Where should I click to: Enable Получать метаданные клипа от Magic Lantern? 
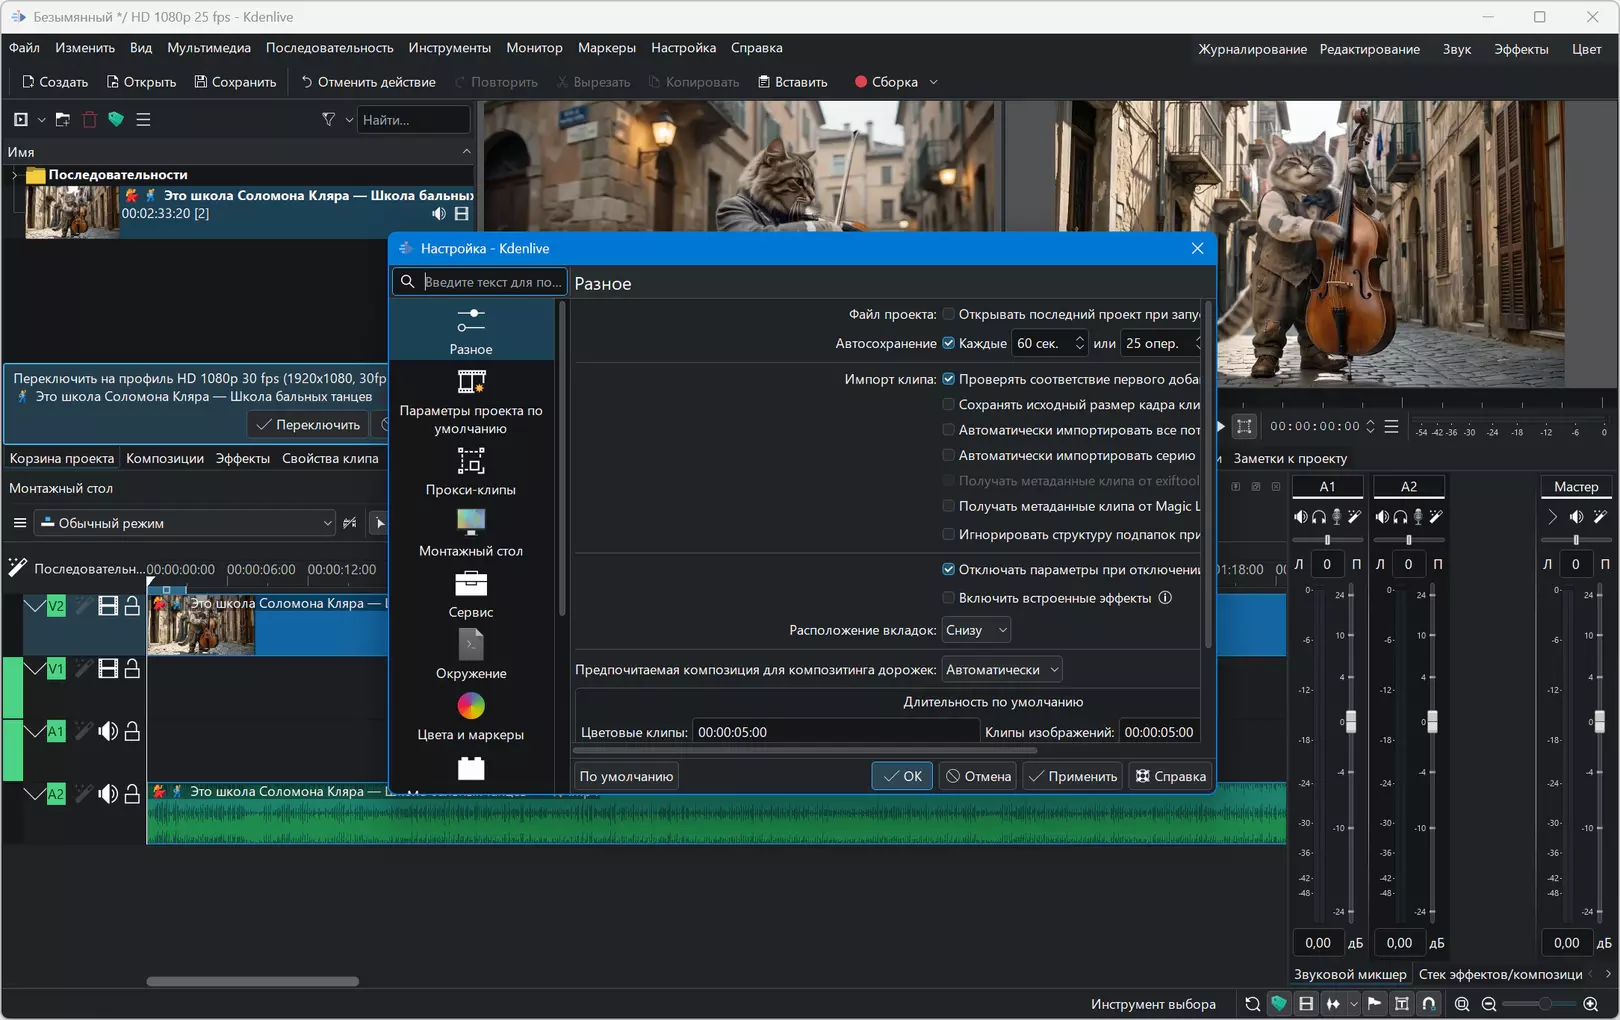[948, 506]
